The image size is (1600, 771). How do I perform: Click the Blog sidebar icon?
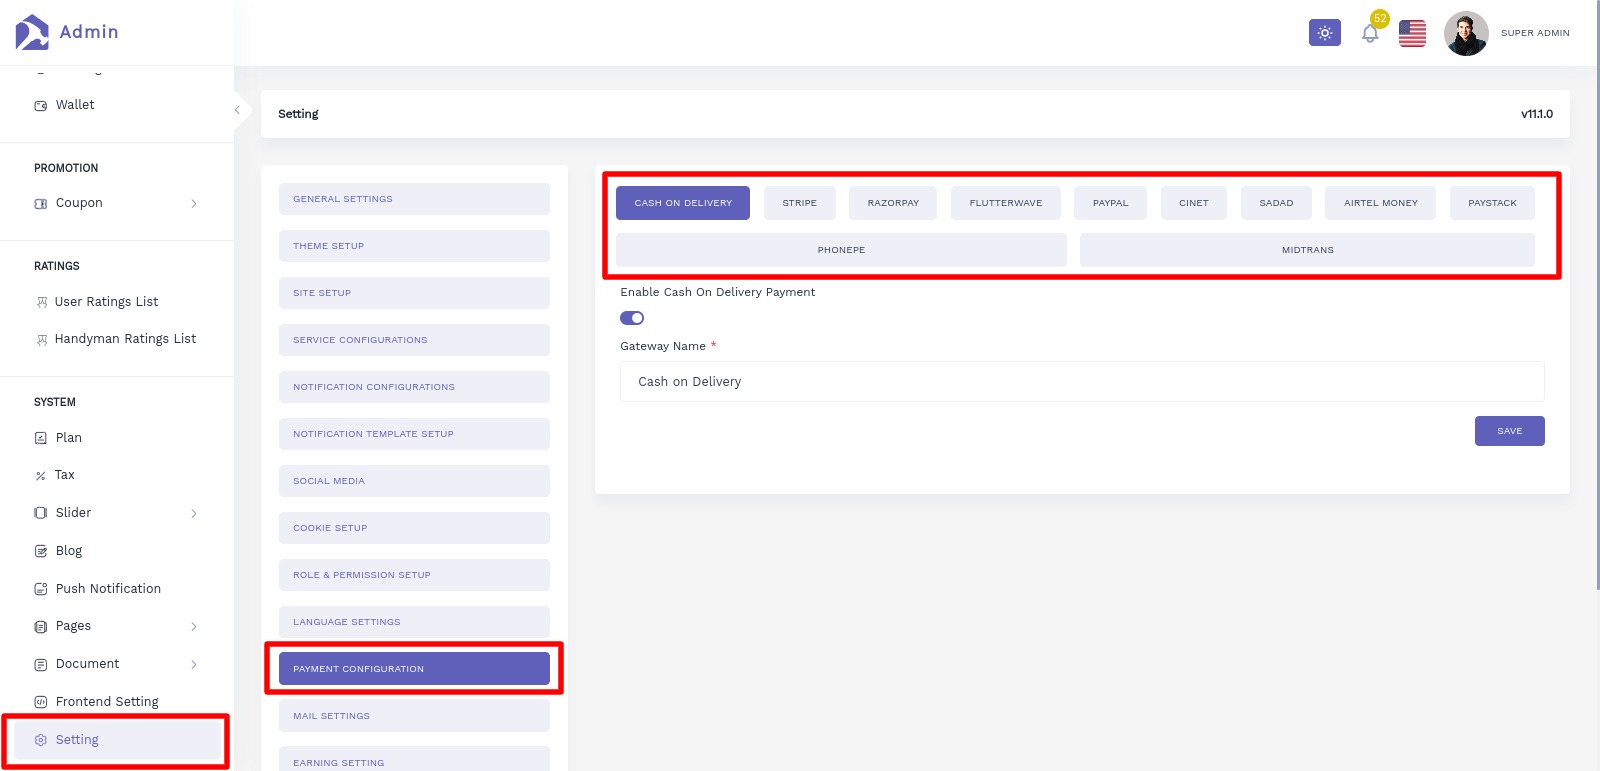pos(41,551)
